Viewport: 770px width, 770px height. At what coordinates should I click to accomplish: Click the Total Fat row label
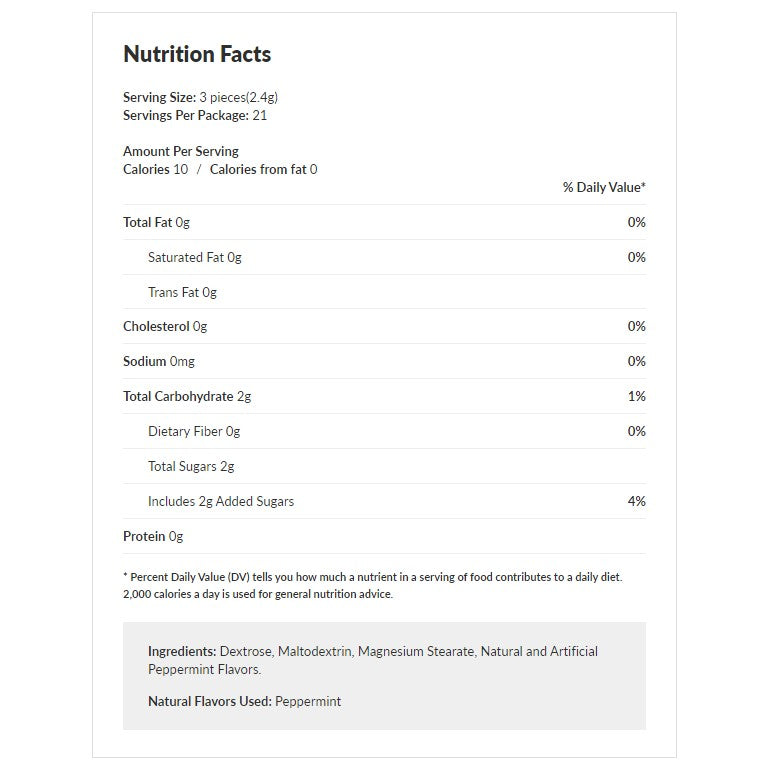[156, 222]
